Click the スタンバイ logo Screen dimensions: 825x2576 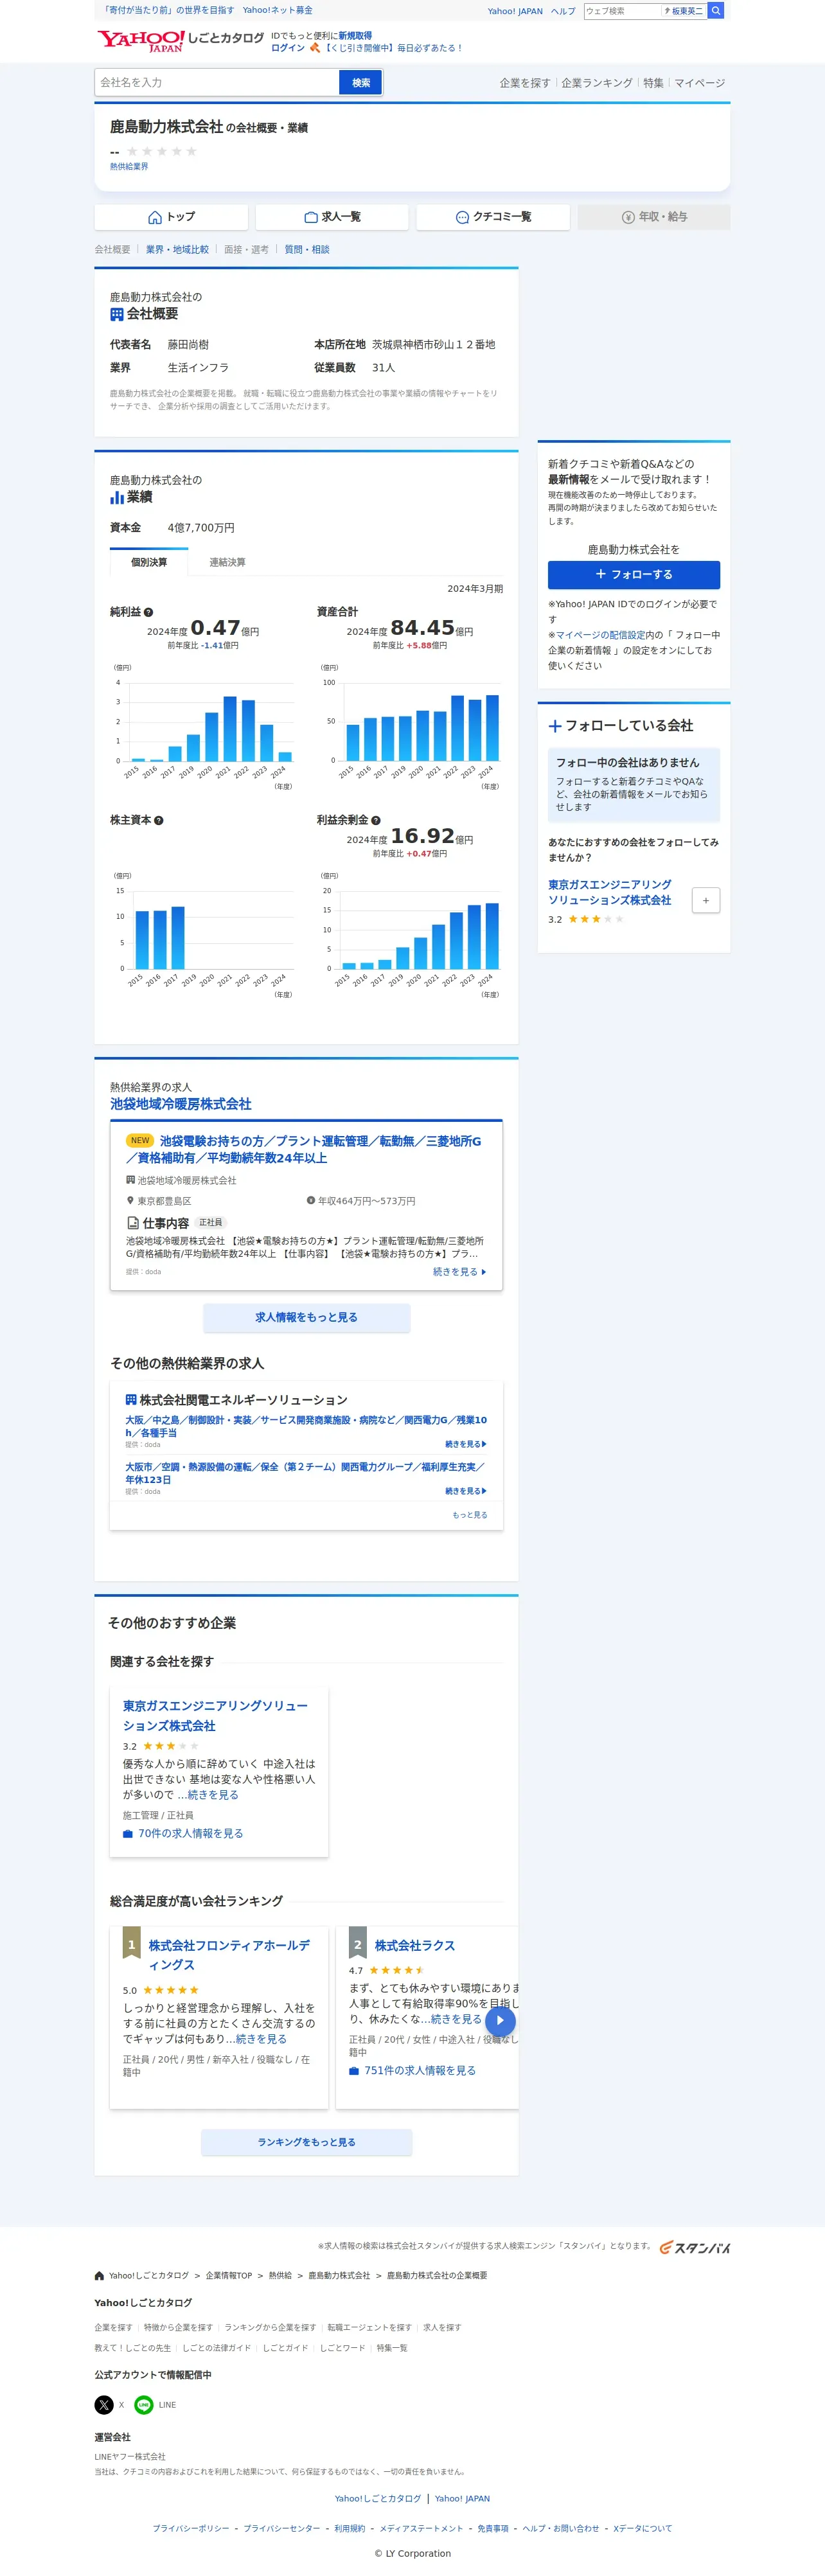(694, 2247)
